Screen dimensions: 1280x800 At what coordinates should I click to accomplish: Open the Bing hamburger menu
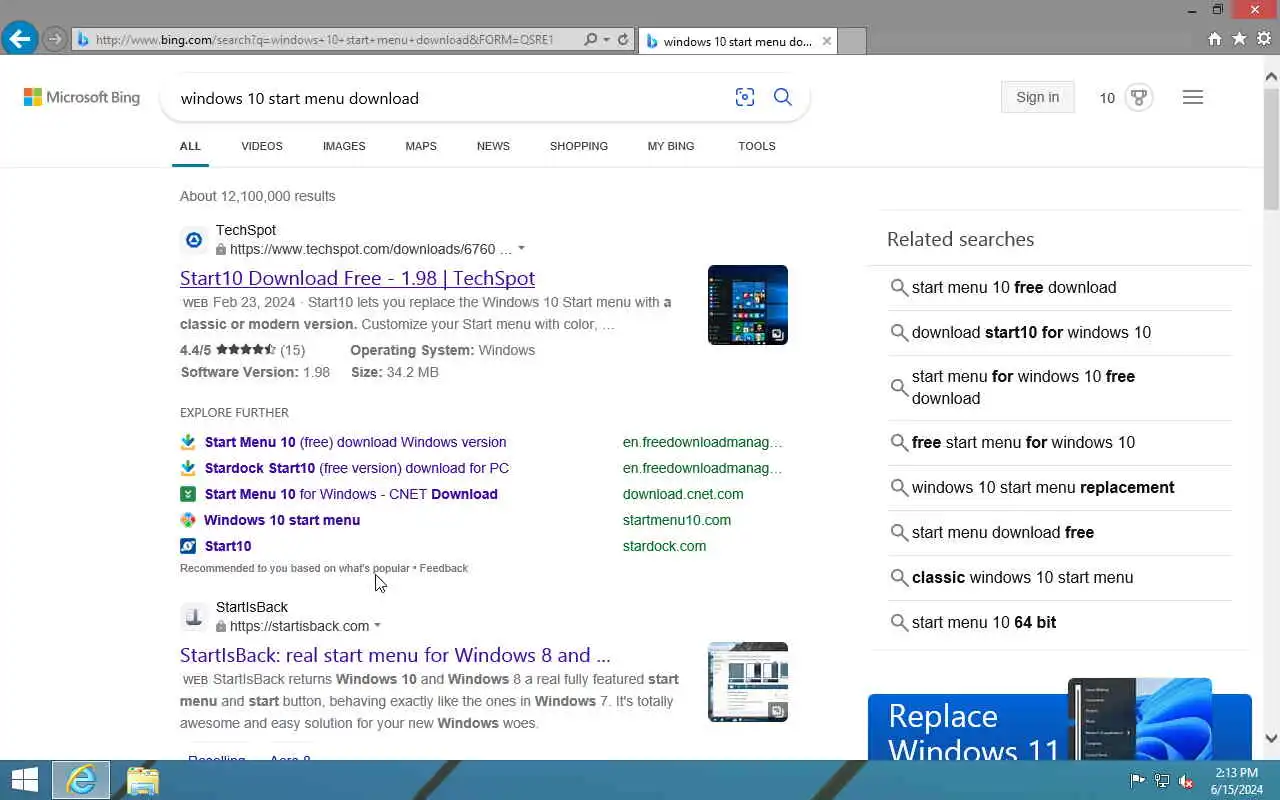pyautogui.click(x=1193, y=97)
